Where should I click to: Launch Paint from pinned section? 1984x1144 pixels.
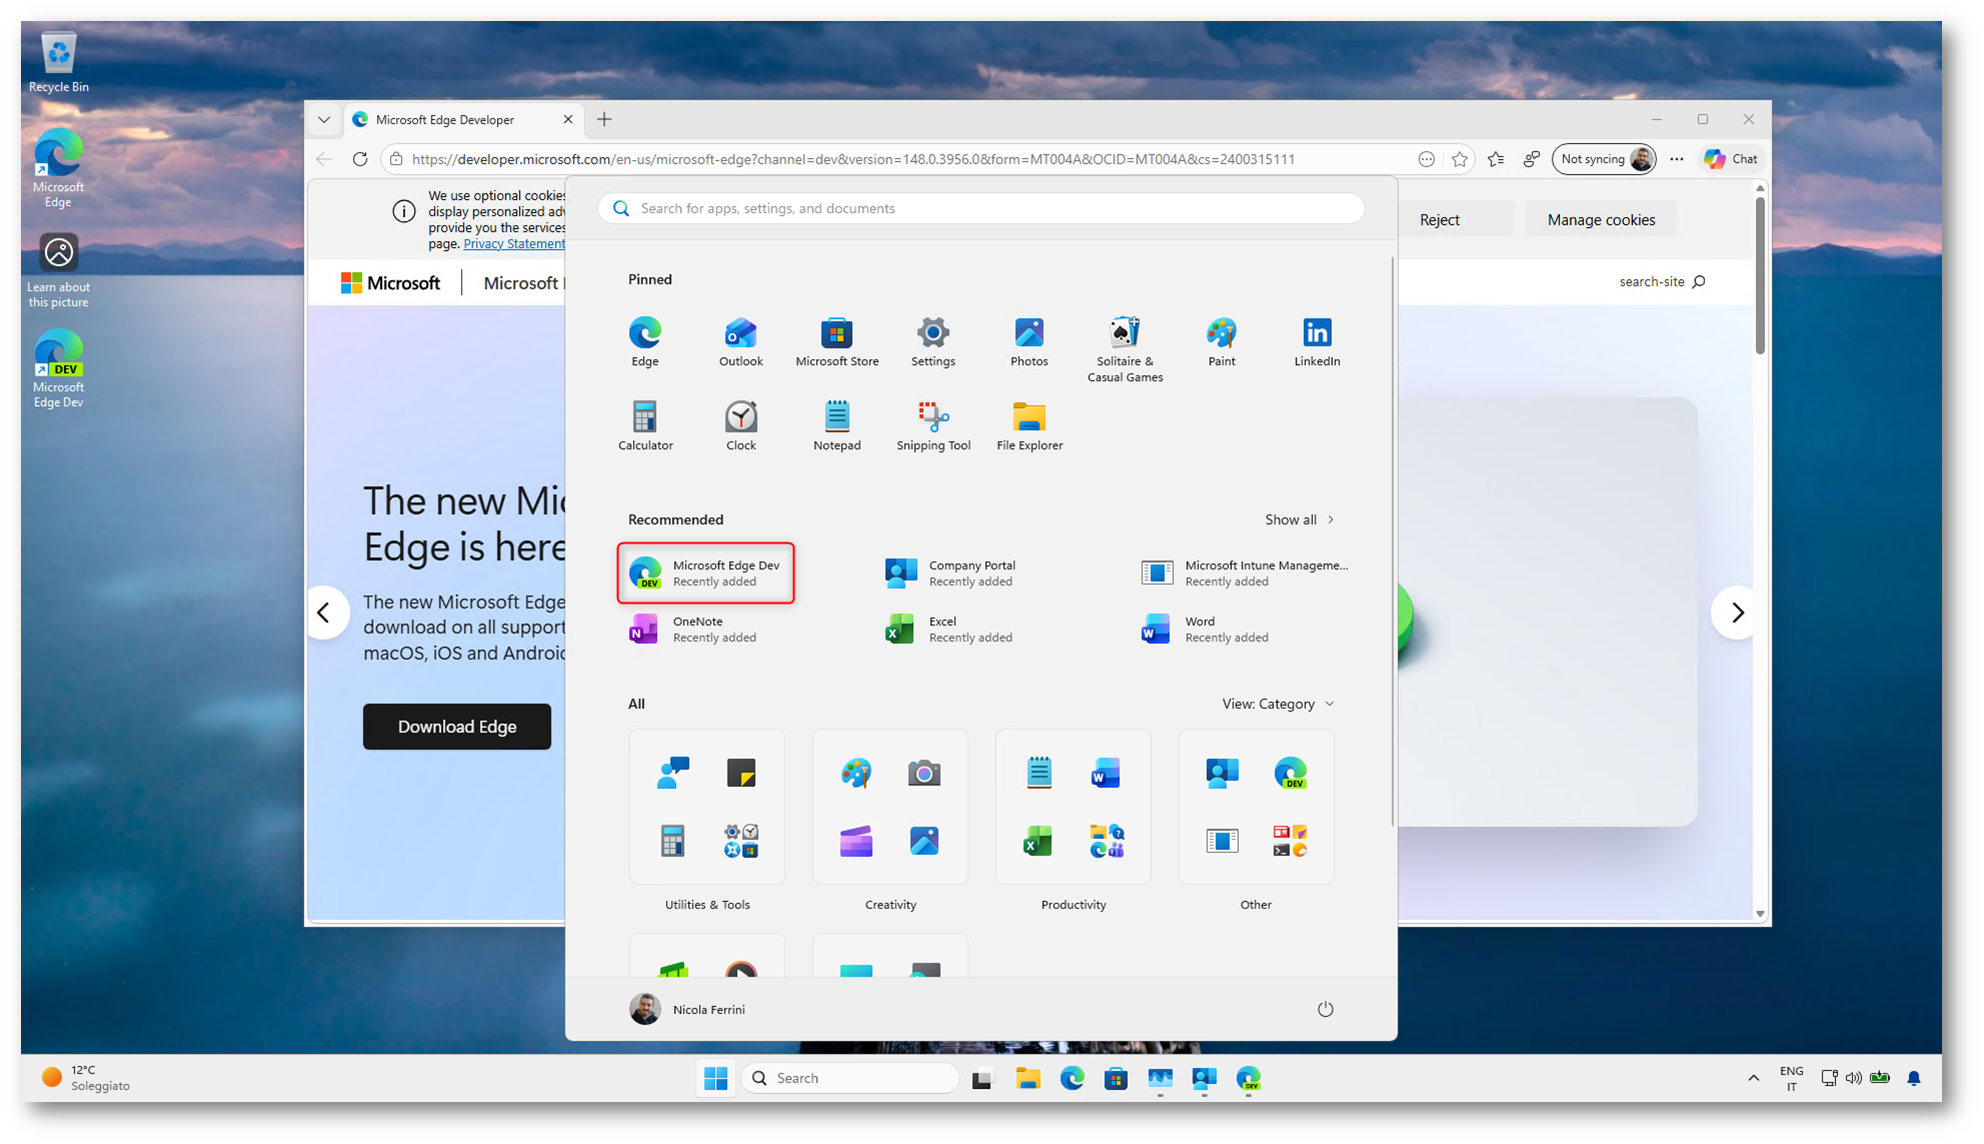click(1220, 341)
